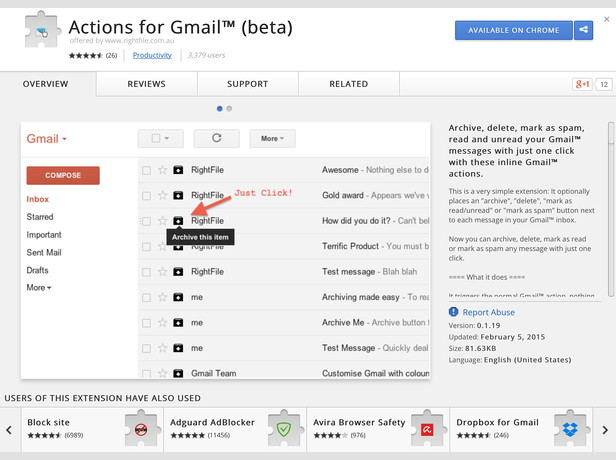This screenshot has width=616, height=460.
Task: Click the Available on Chrome button
Action: 513,30
